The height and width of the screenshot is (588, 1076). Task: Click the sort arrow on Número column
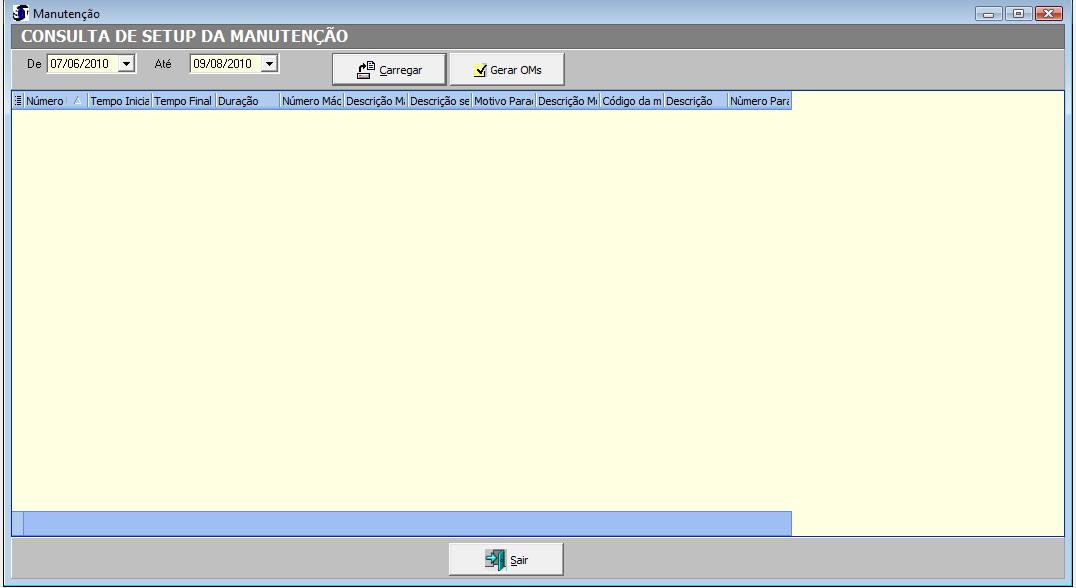point(78,101)
